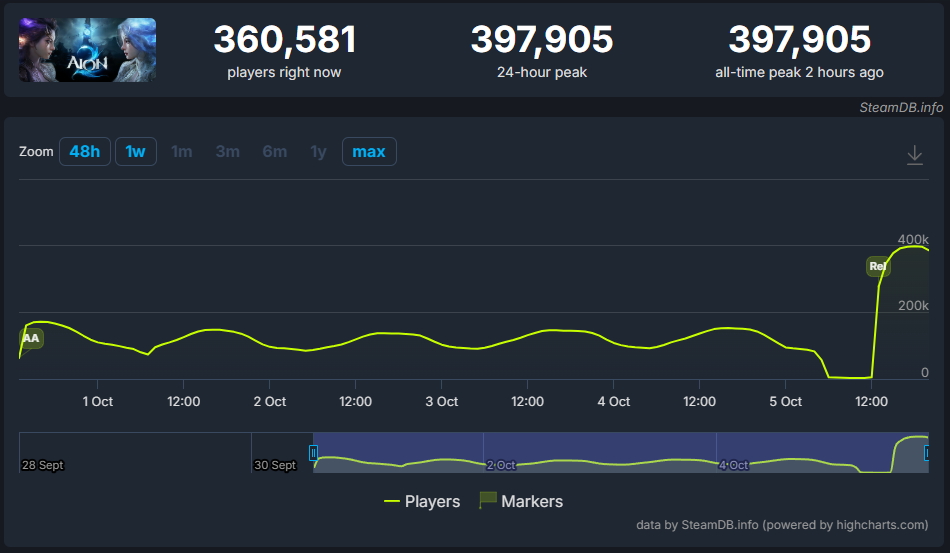Select the disabled 6m zoom option

tap(274, 151)
